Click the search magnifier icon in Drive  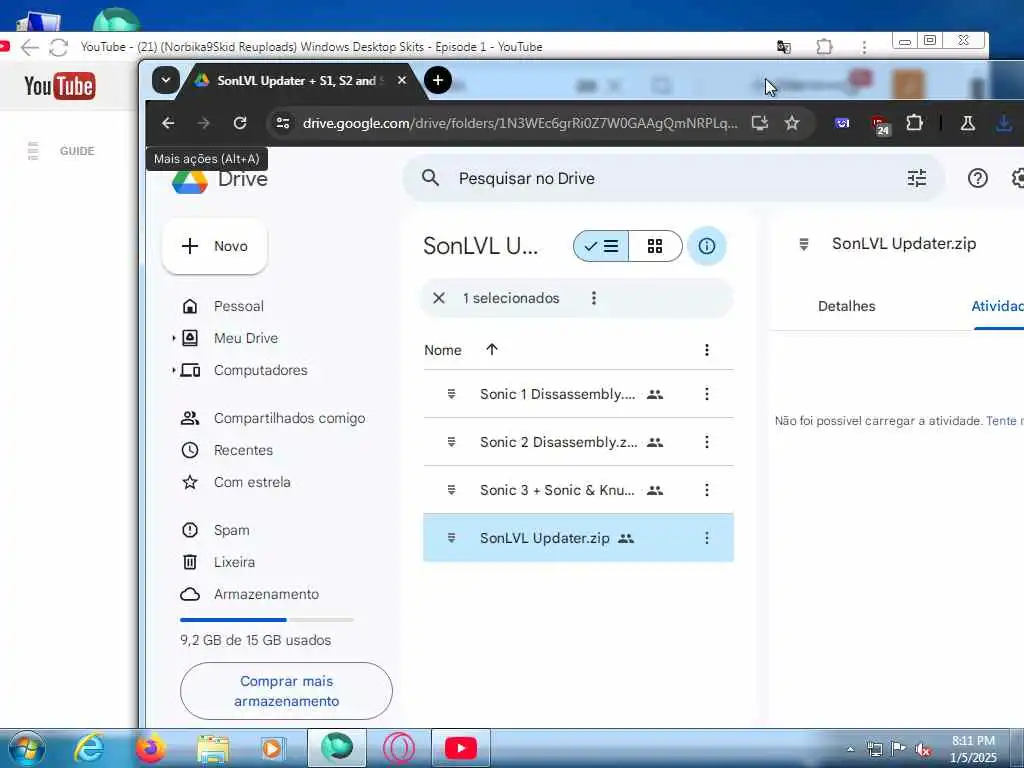[x=430, y=178]
